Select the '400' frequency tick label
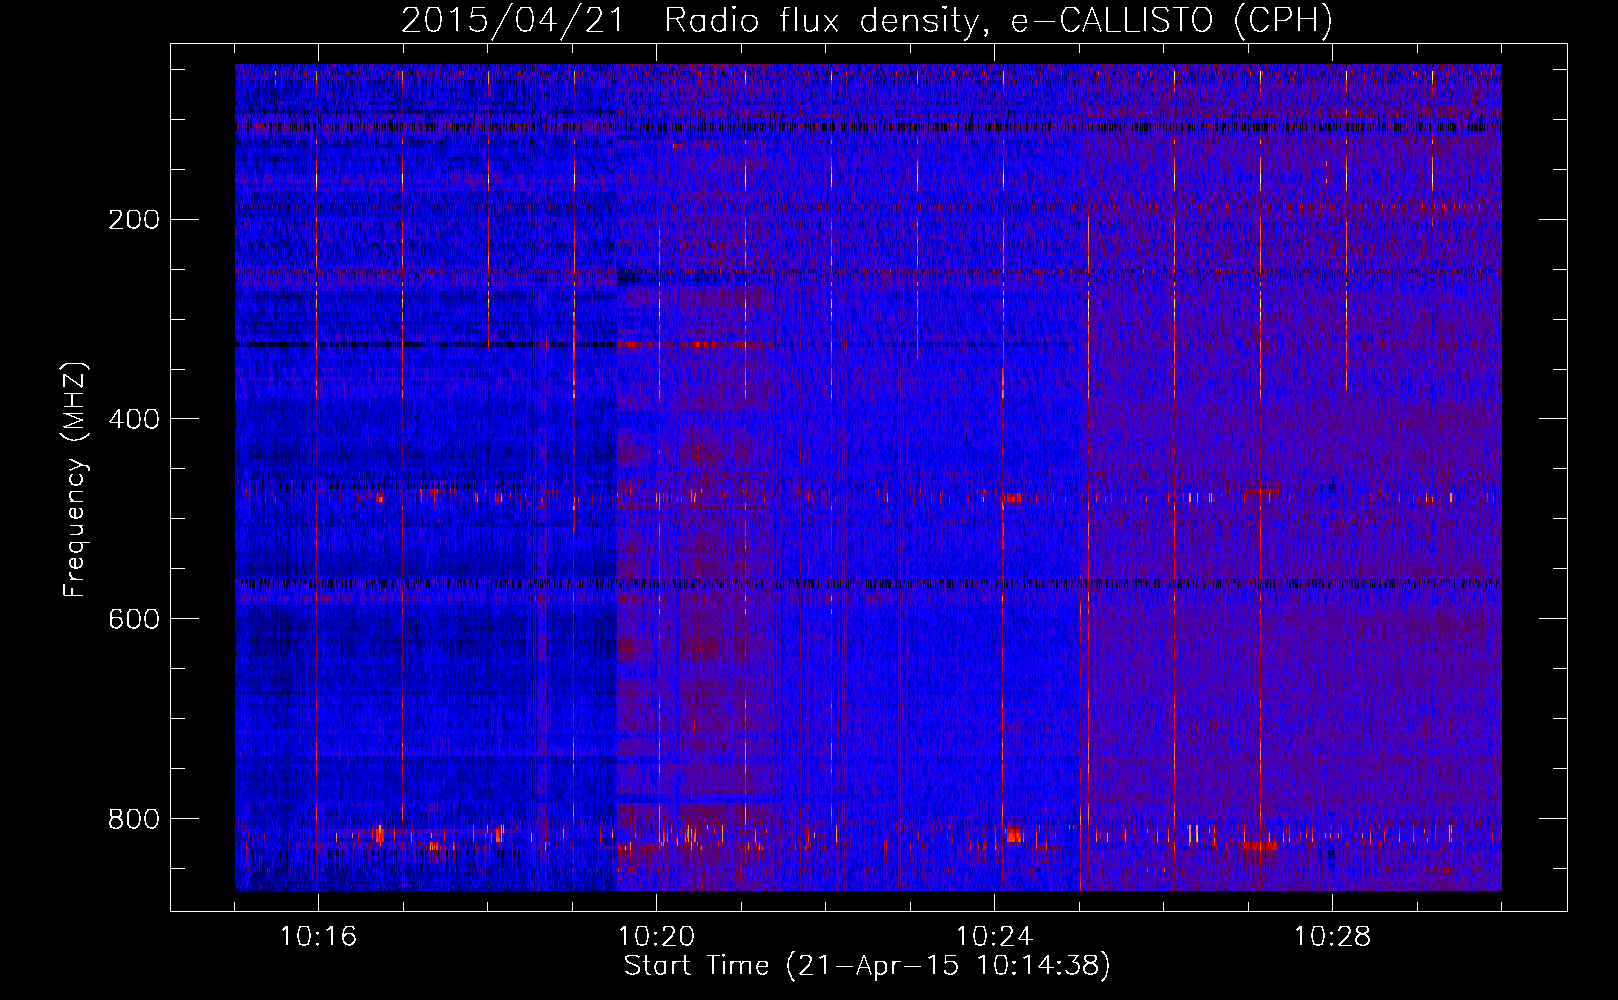 pyautogui.click(x=134, y=419)
